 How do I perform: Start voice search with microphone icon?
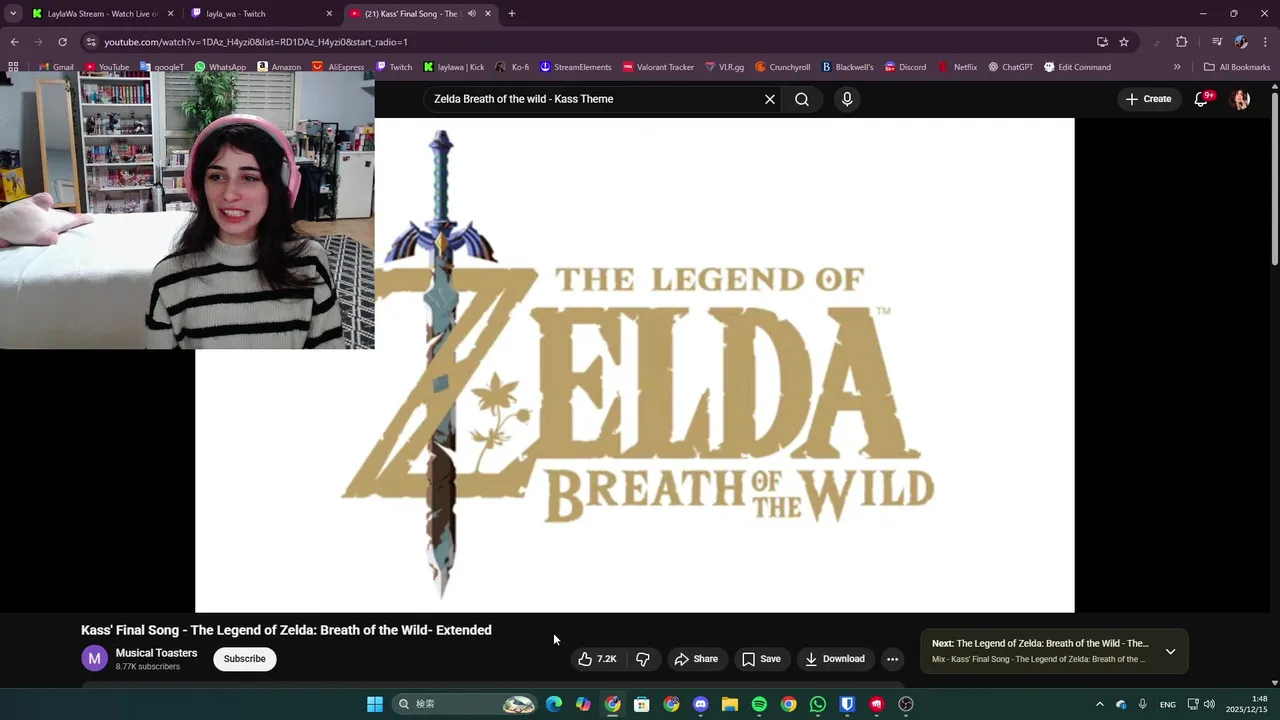point(847,99)
